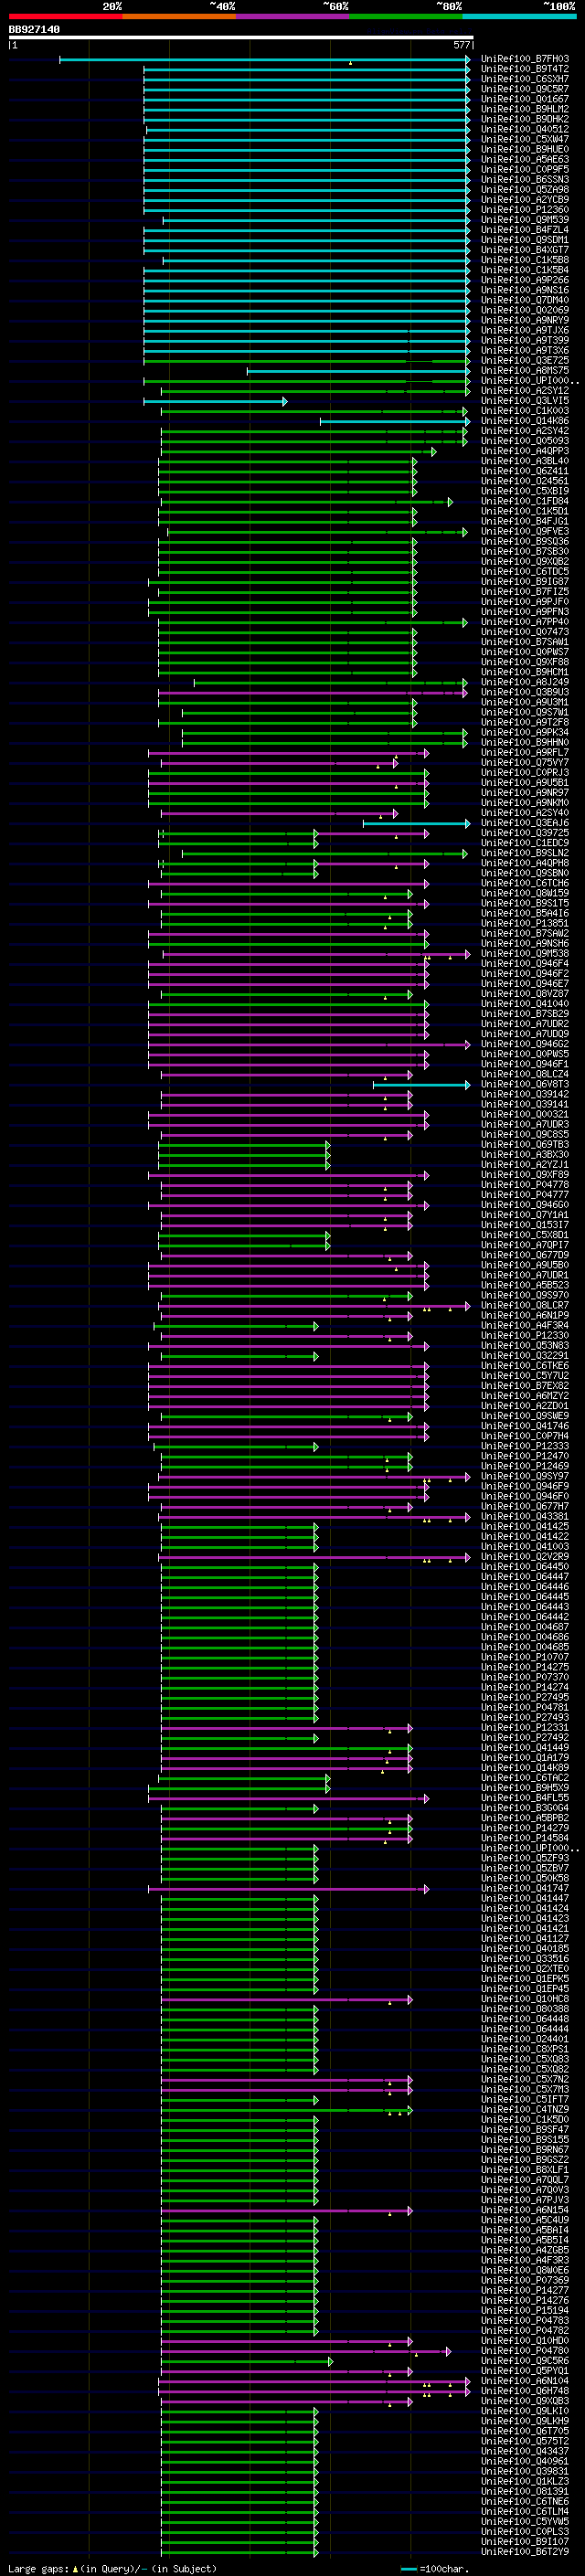Image resolution: width=585 pixels, height=2576 pixels.
Task: Open hit UniRef100_Q01667
Action: coord(524,99)
